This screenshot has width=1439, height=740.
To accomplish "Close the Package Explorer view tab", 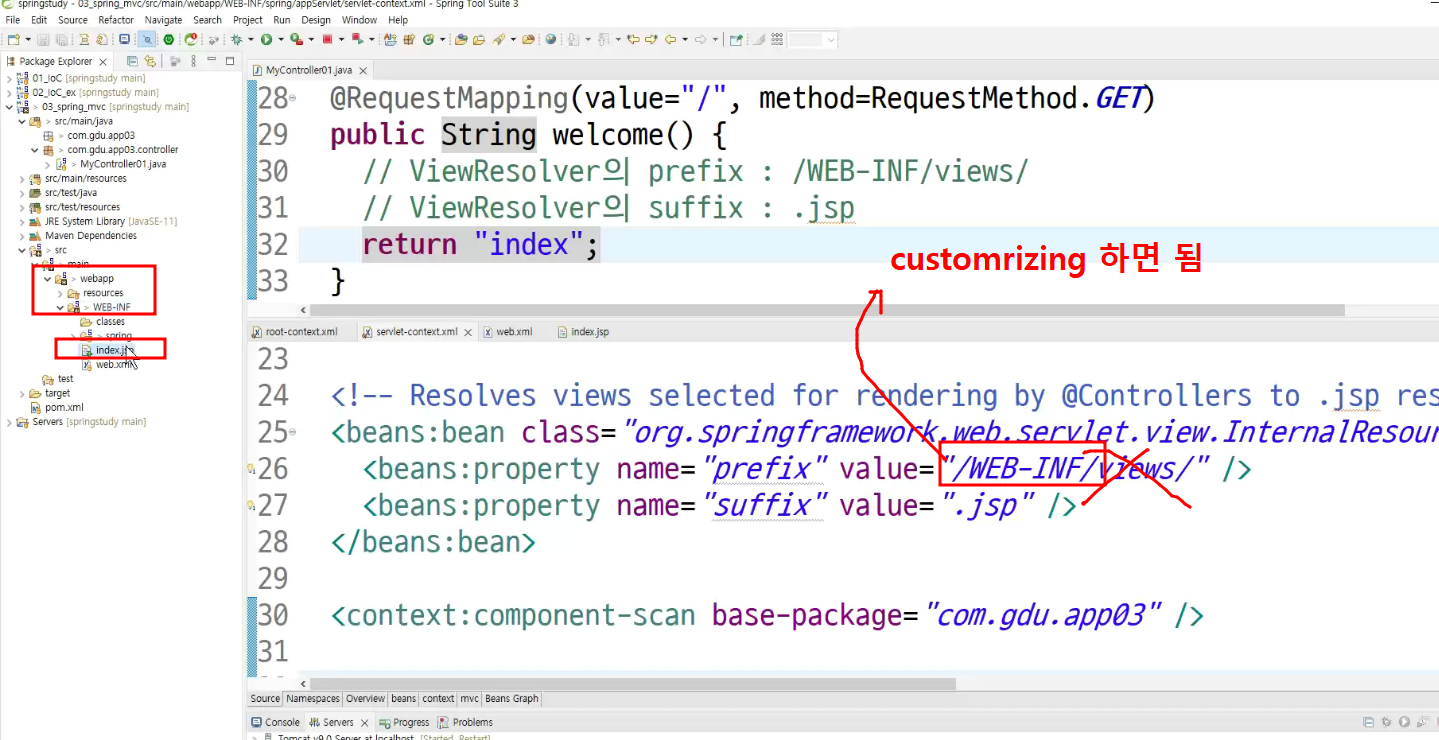I will [103, 62].
